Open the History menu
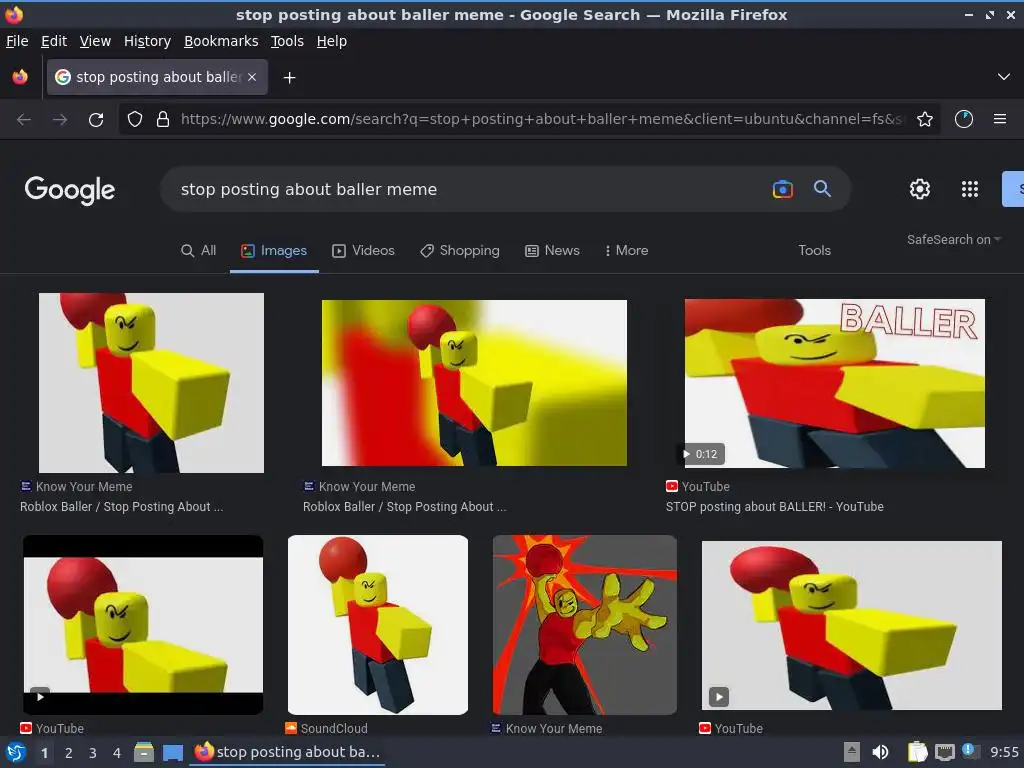Image resolution: width=1024 pixels, height=768 pixels. pyautogui.click(x=147, y=41)
